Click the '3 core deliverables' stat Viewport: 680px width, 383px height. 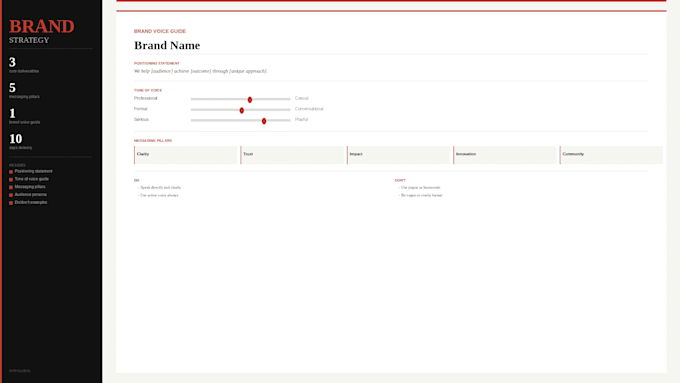point(24,65)
